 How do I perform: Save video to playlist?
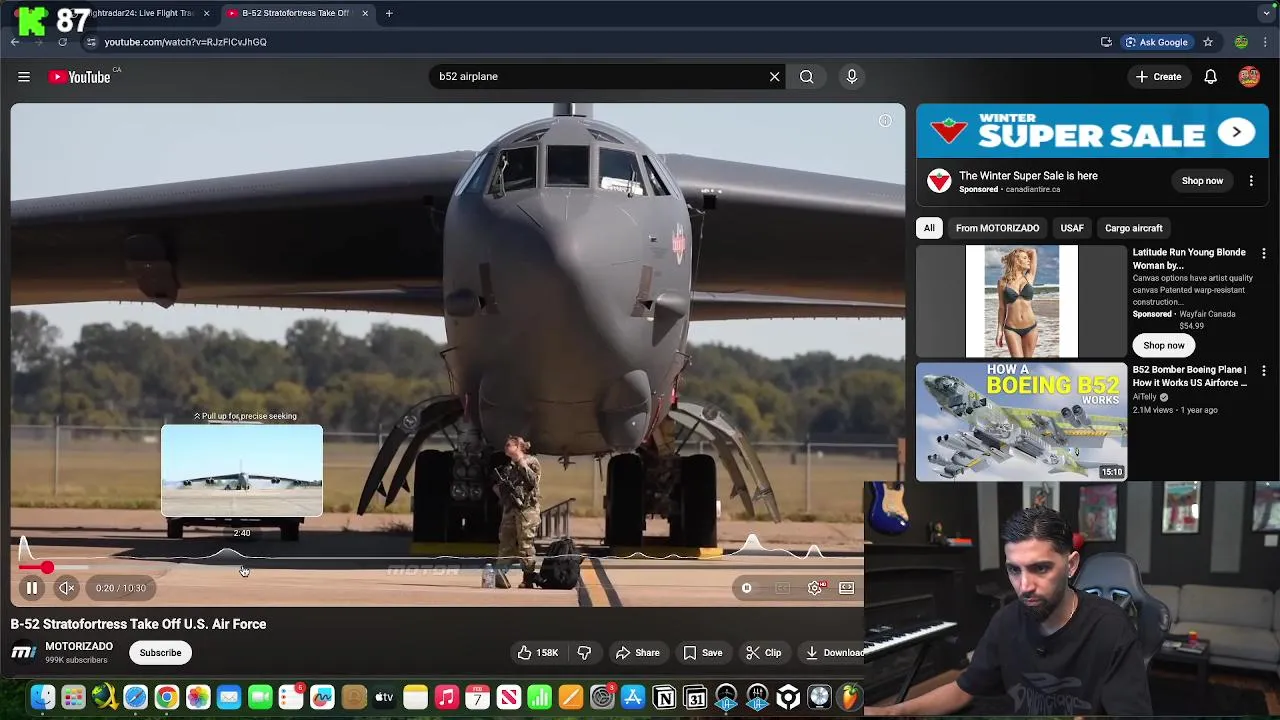point(703,653)
